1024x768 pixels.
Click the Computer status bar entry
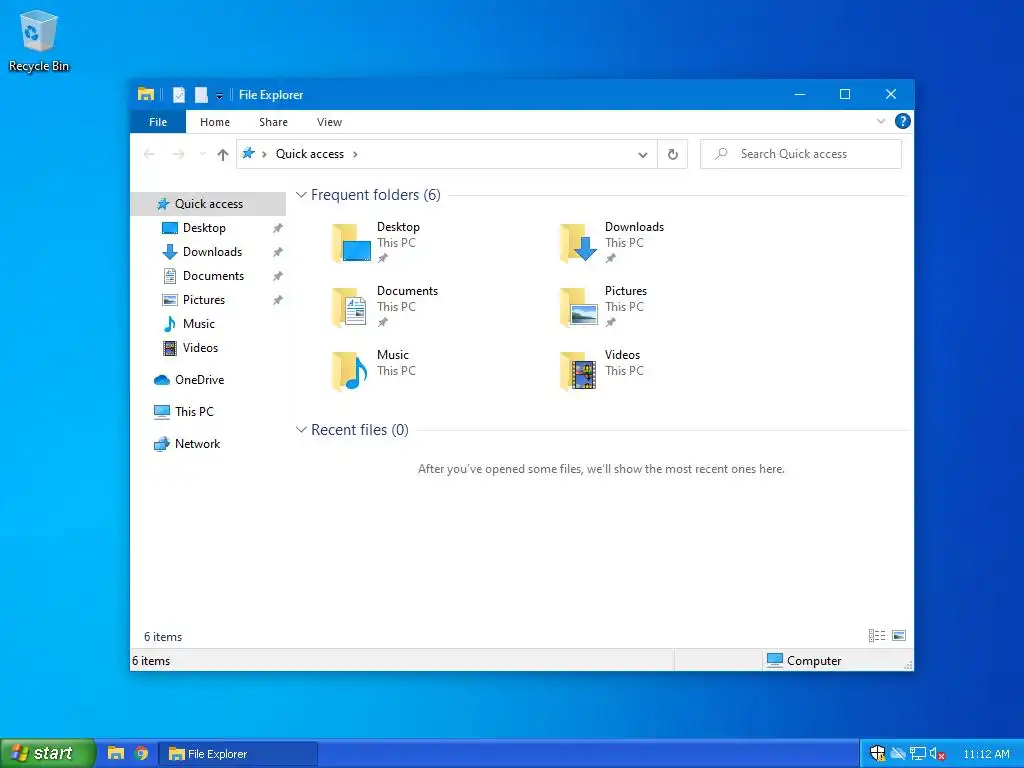[804, 660]
